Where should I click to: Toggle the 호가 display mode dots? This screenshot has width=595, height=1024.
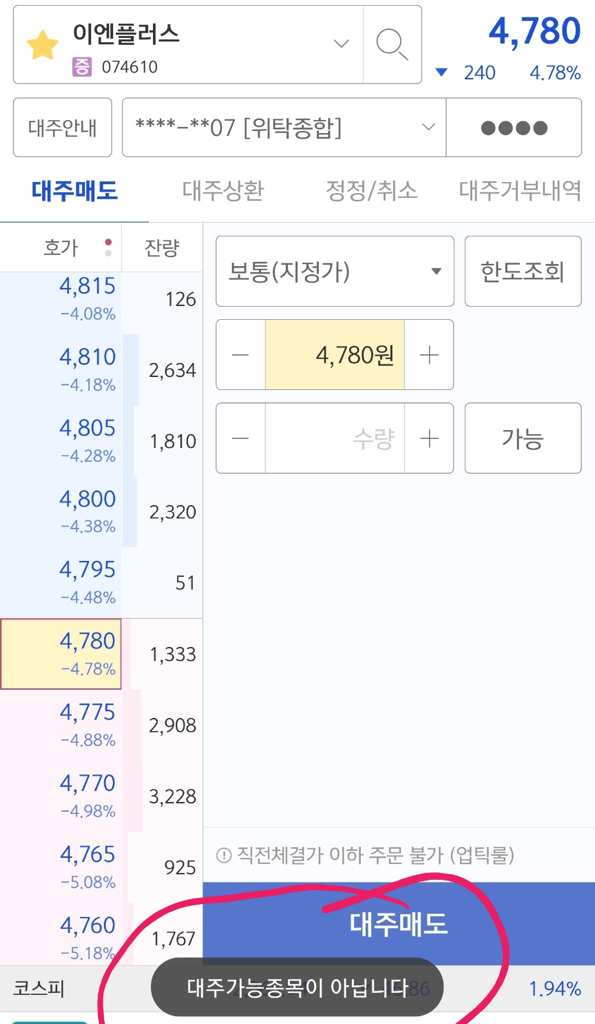coord(108,248)
